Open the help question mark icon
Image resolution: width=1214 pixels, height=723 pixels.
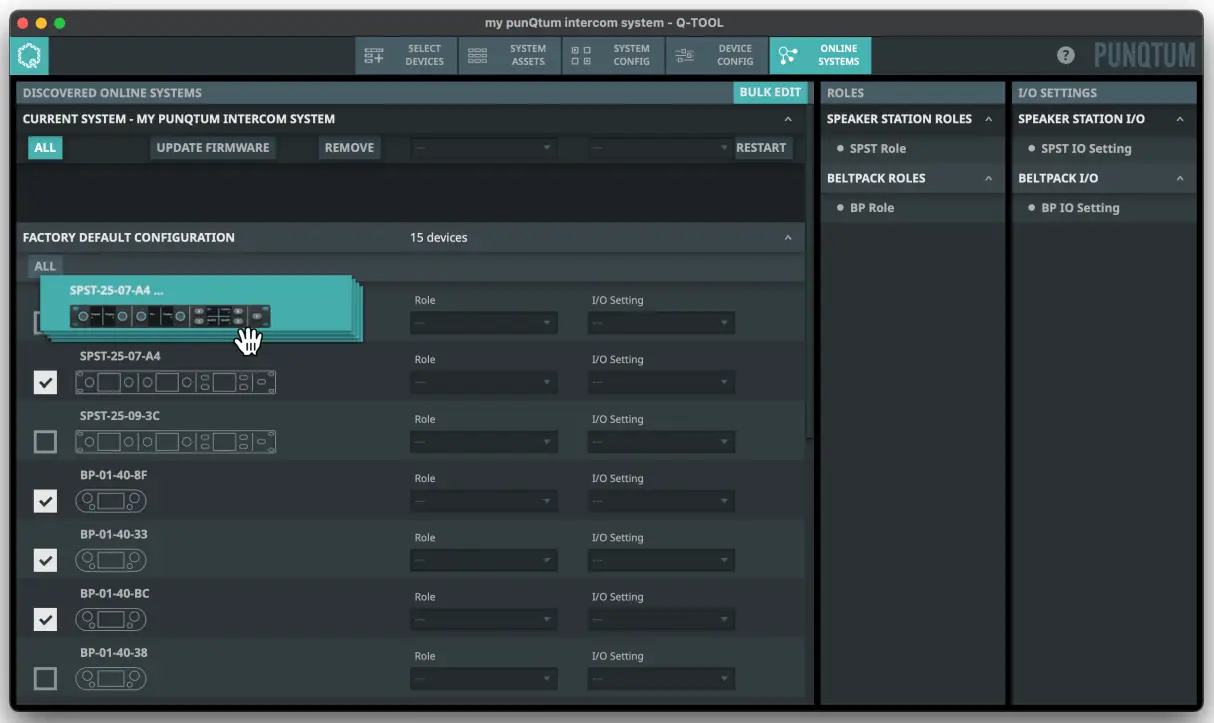click(x=1066, y=56)
